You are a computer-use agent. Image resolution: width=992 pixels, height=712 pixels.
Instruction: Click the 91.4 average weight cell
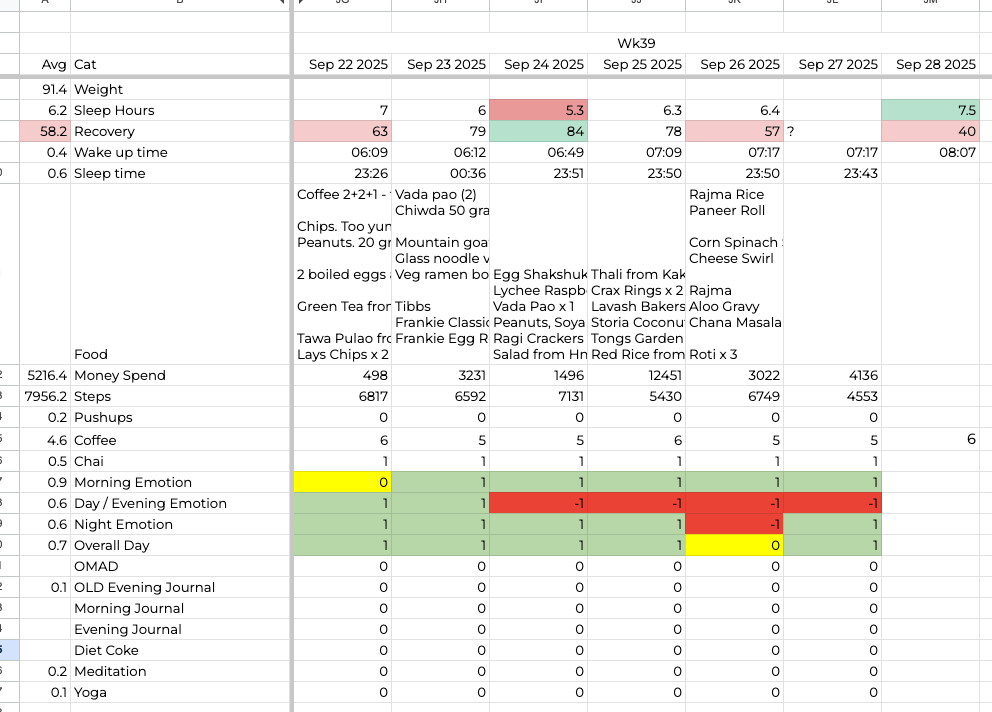(x=45, y=89)
